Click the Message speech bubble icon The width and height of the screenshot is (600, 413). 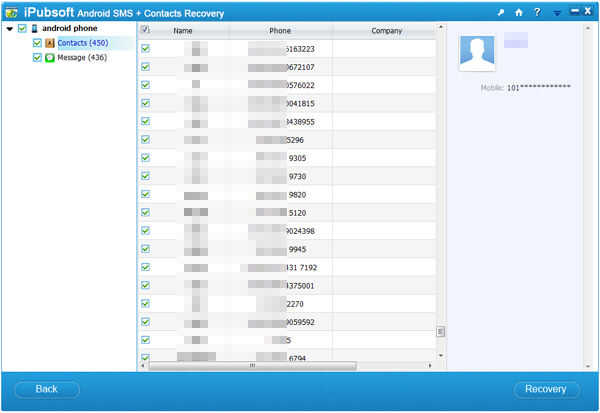coord(50,58)
